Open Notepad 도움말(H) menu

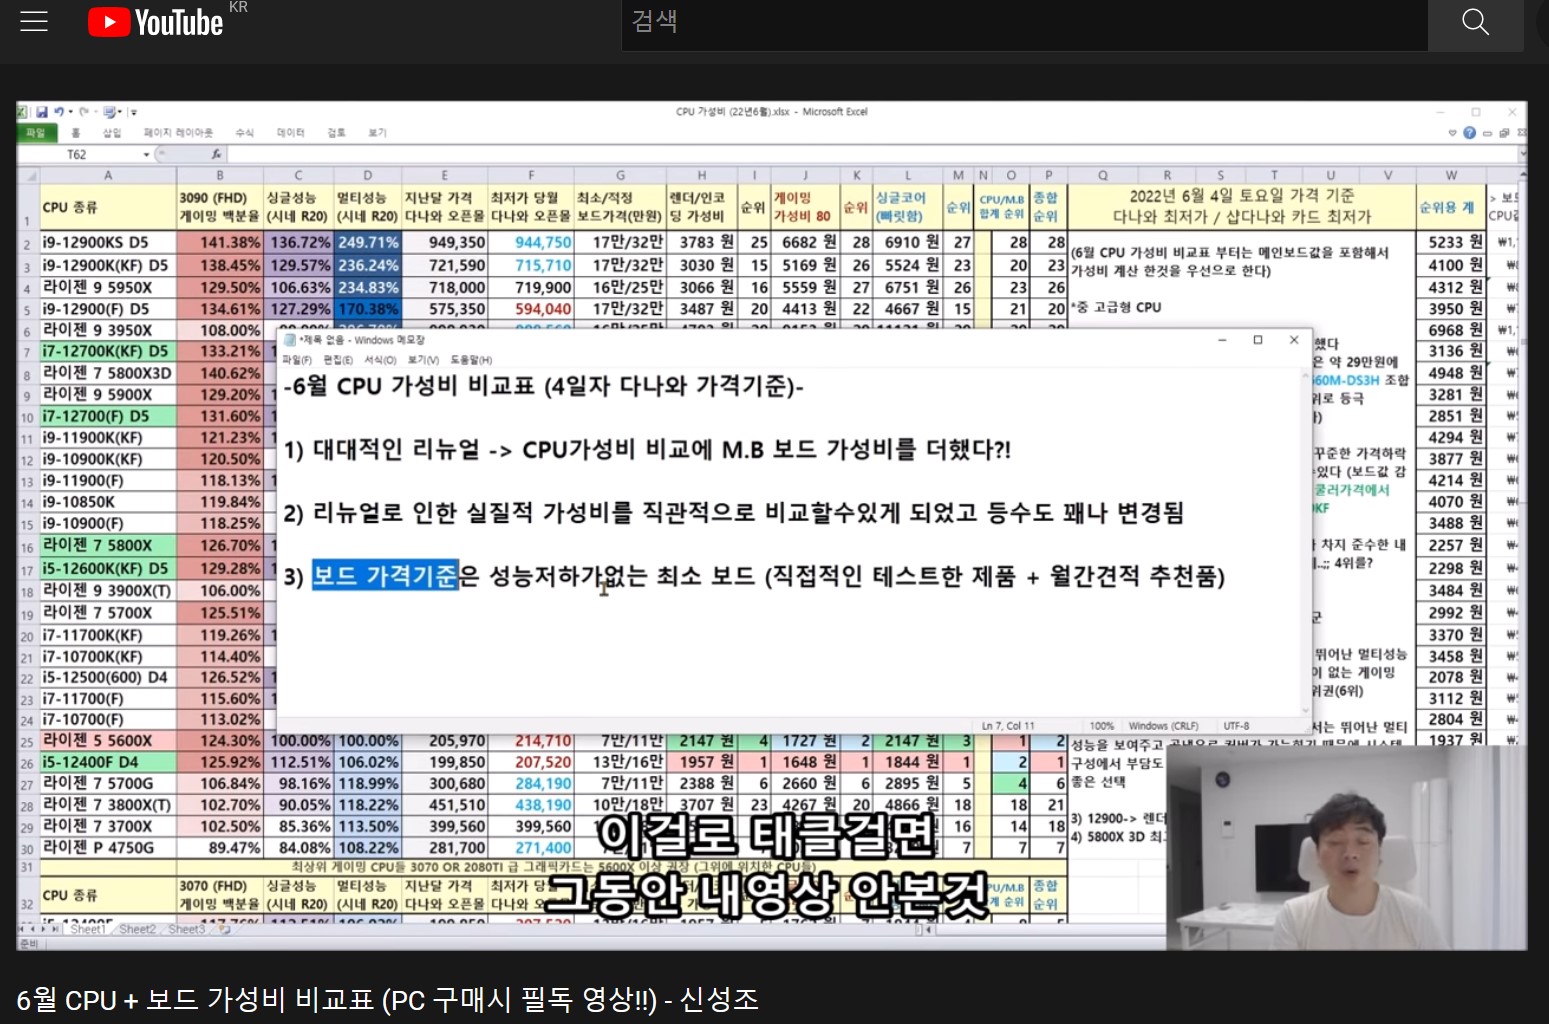point(471,360)
